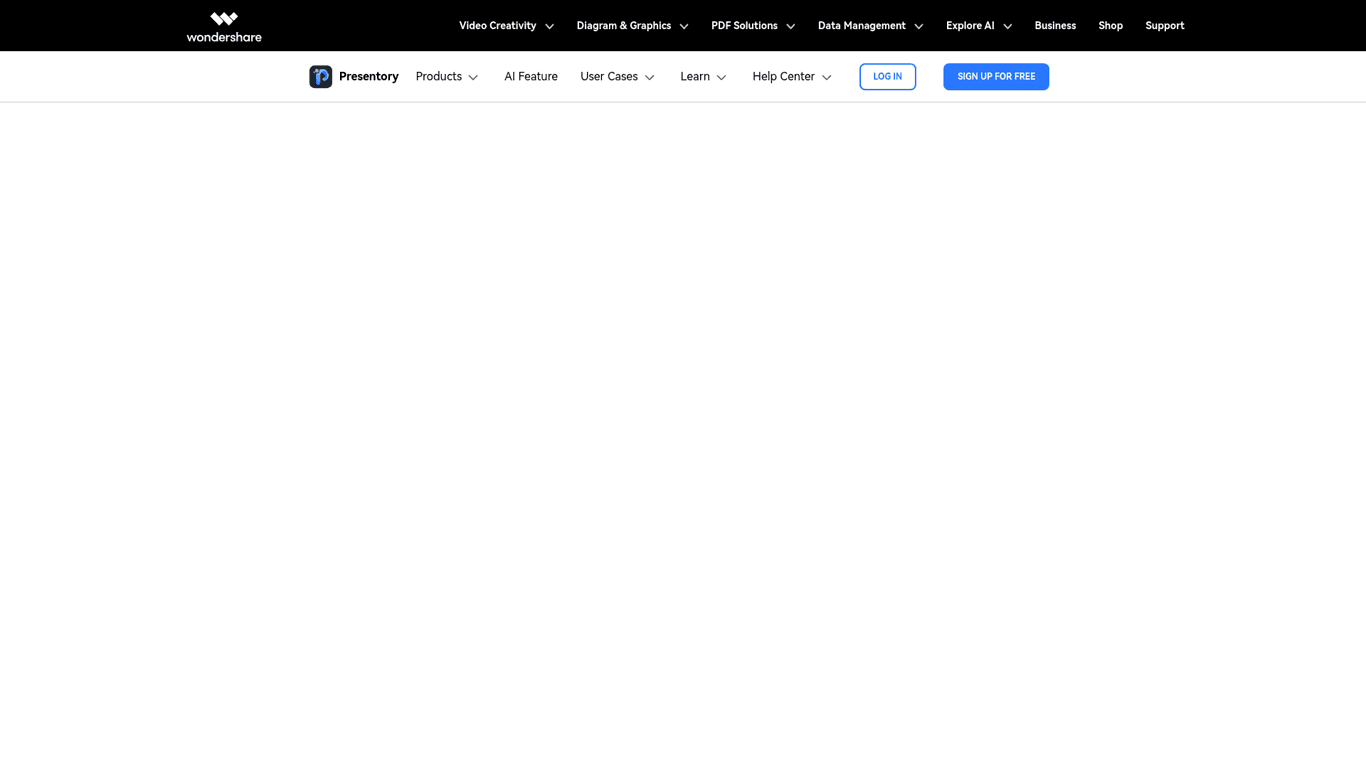Image resolution: width=1366 pixels, height=768 pixels.
Task: Open the Learn dropdown
Action: 703,77
